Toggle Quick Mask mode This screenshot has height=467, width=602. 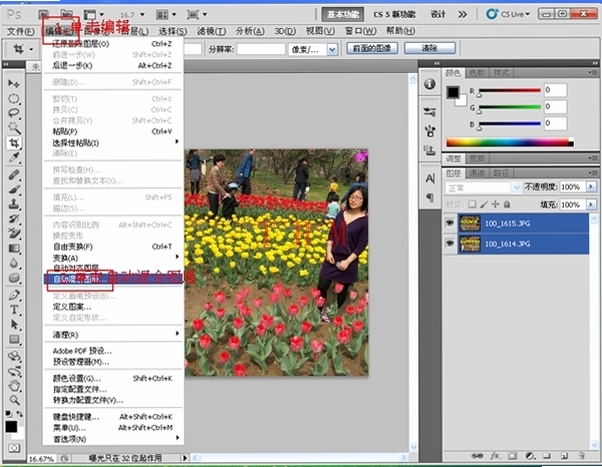pyautogui.click(x=14, y=448)
